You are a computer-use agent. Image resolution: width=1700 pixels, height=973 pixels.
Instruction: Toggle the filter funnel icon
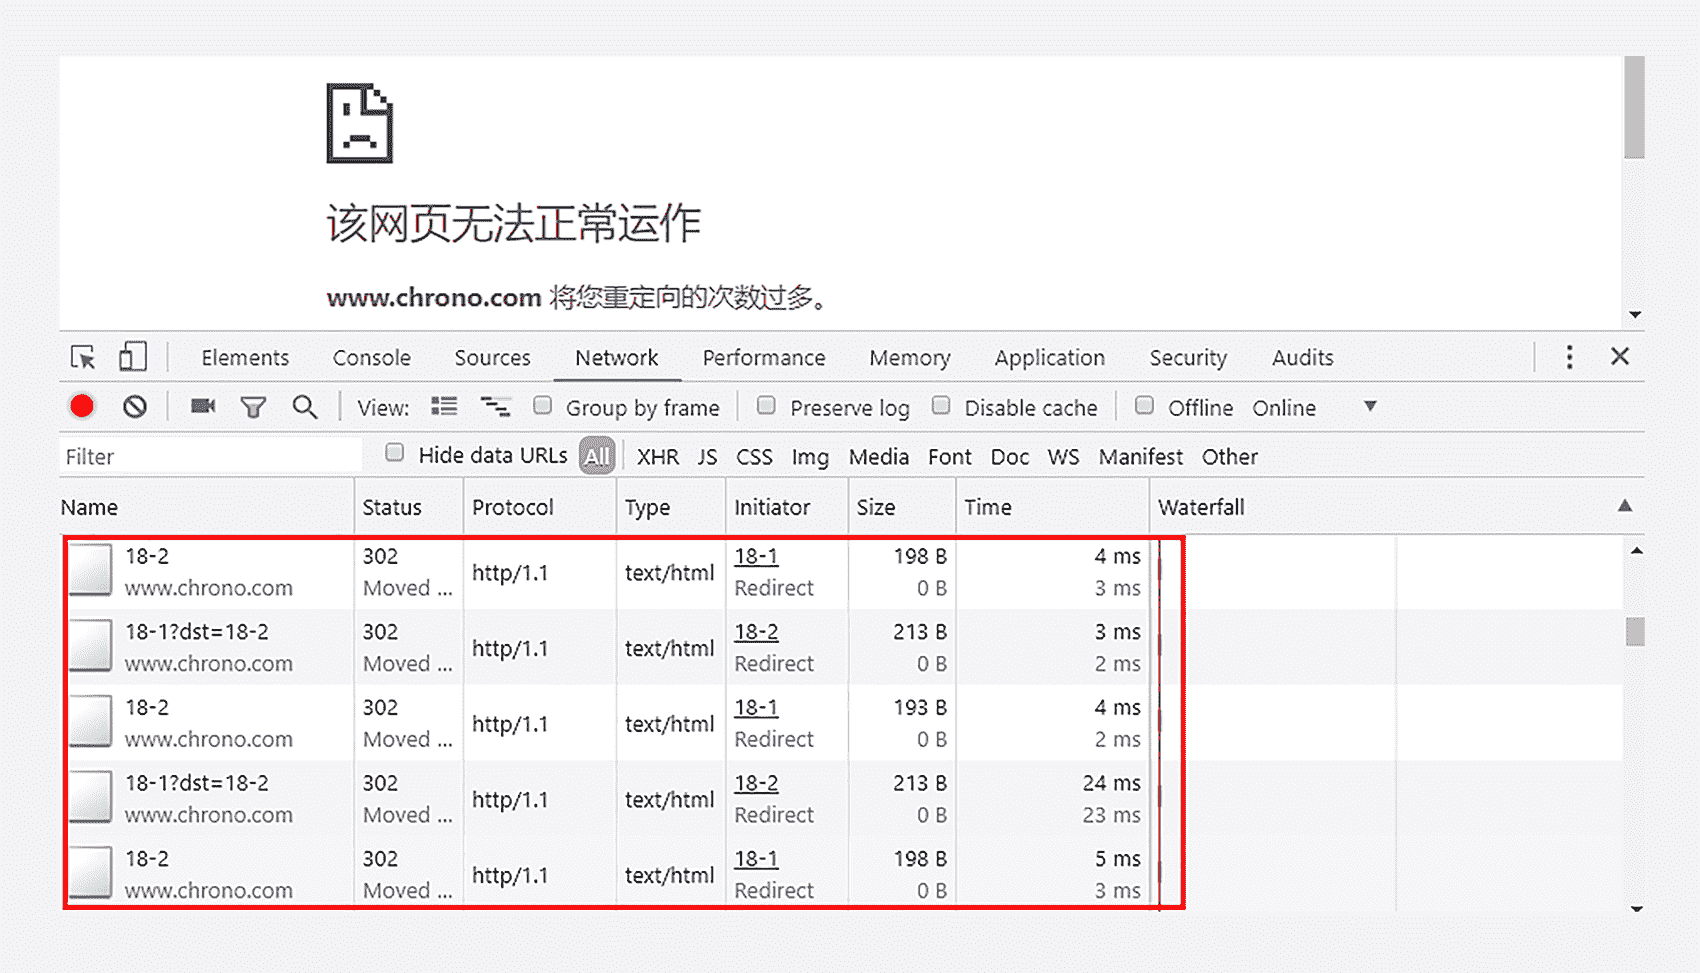tap(253, 407)
